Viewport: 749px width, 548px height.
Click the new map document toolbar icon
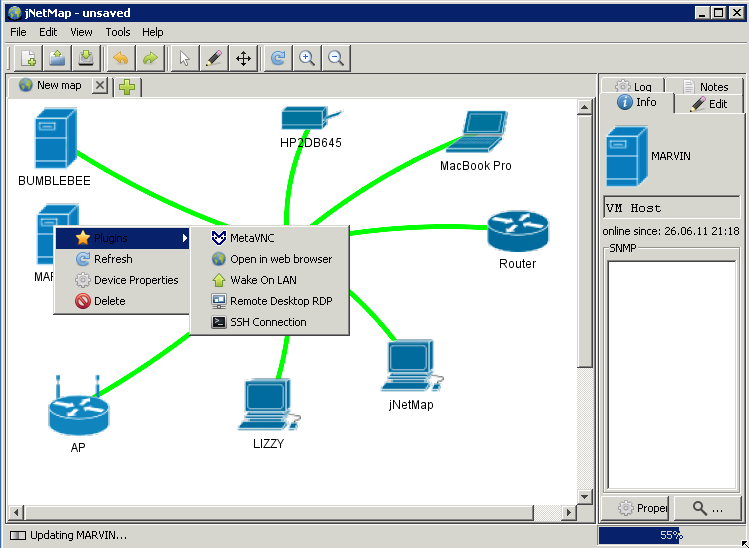[x=28, y=59]
